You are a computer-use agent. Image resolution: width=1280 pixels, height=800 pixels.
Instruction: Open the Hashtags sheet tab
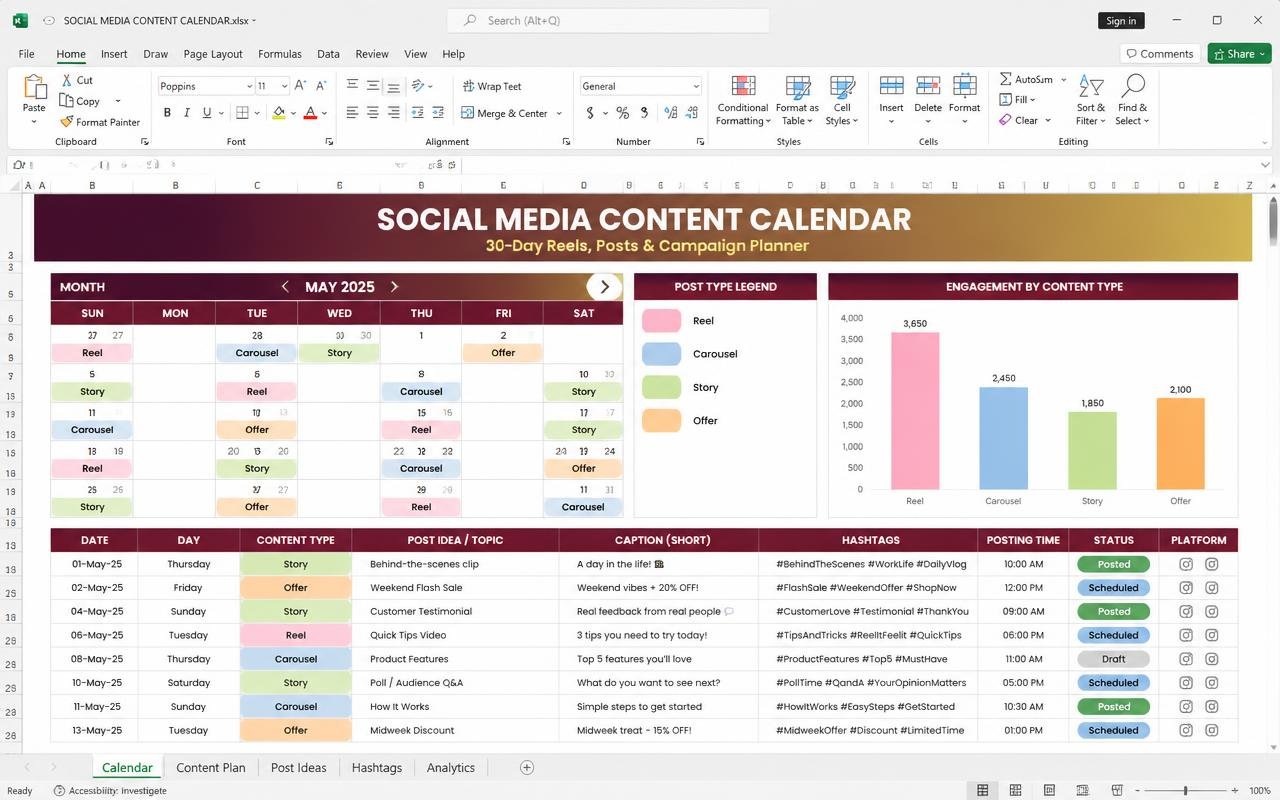(377, 767)
